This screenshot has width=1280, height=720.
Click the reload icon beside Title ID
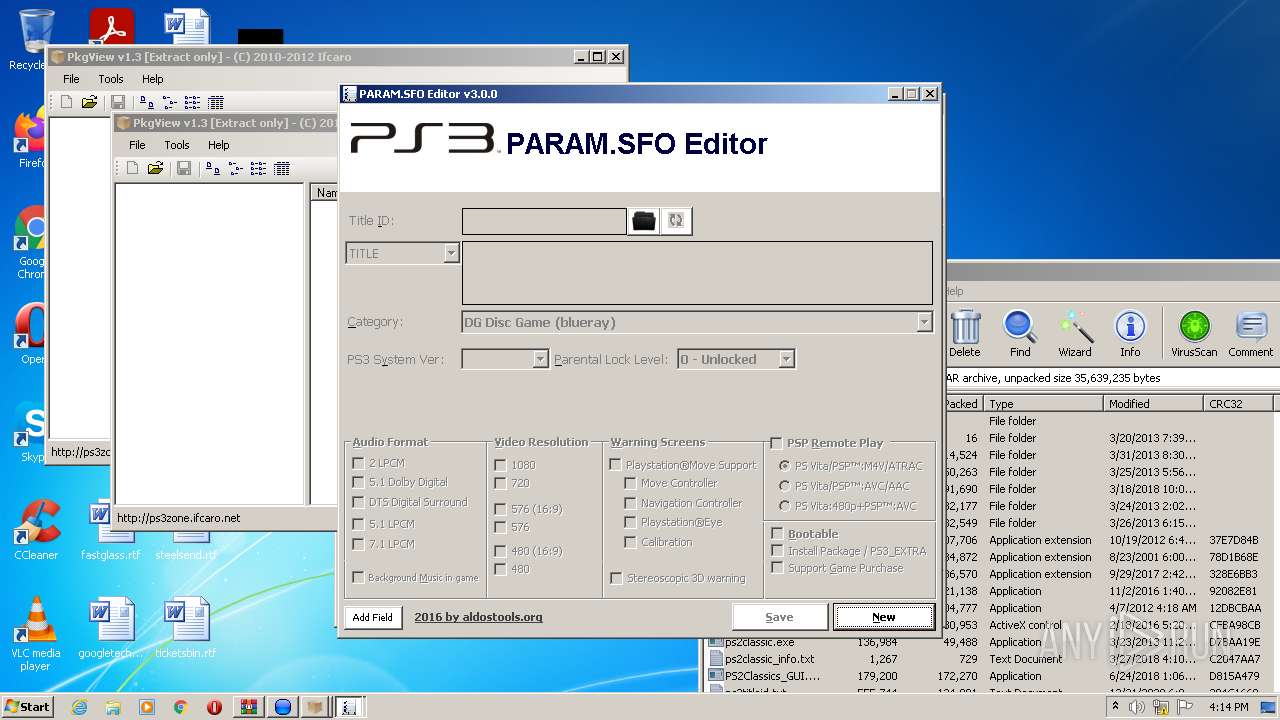coord(676,221)
